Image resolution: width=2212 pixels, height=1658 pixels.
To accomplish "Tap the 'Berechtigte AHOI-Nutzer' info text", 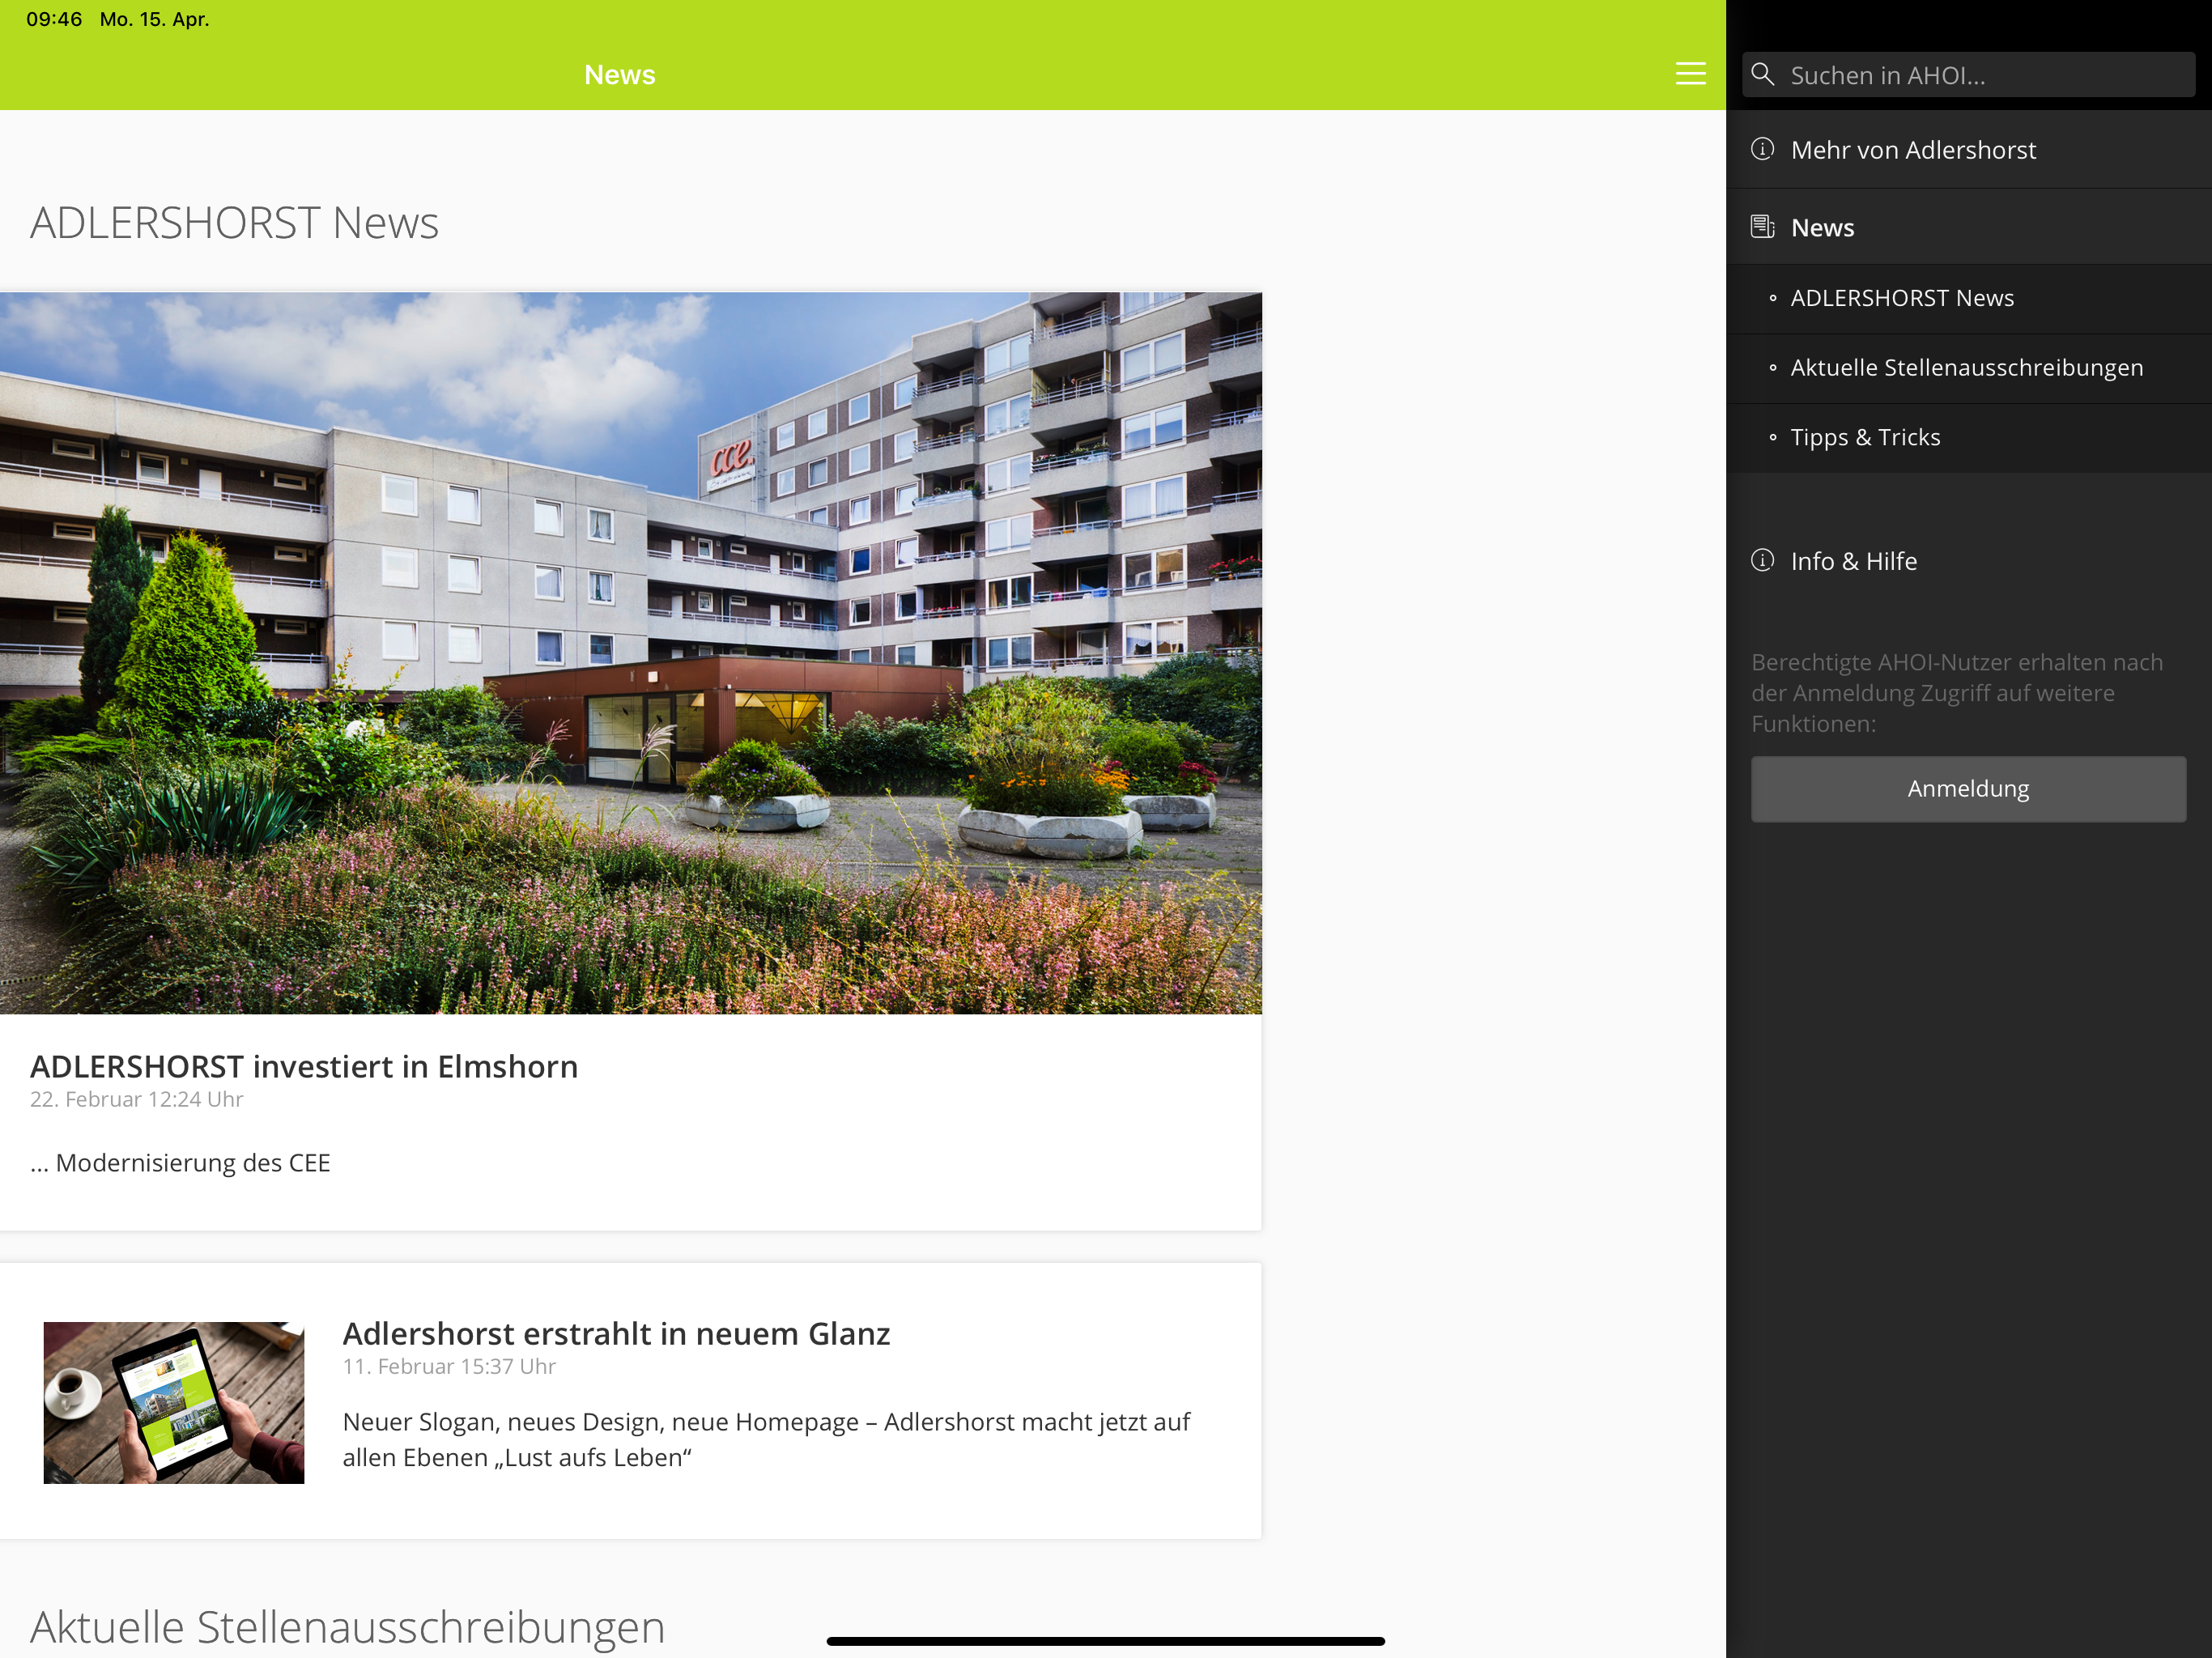I will point(1957,693).
